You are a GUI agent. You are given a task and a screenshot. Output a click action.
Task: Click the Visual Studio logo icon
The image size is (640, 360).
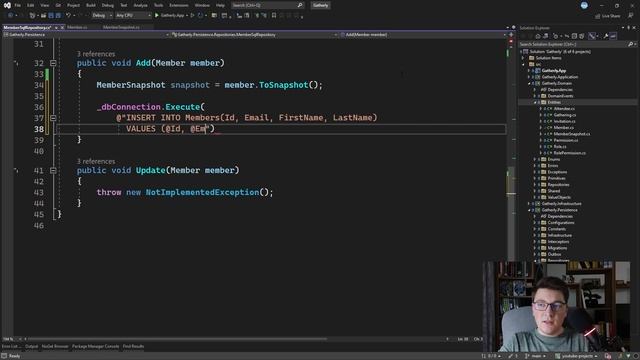tap(7, 5)
